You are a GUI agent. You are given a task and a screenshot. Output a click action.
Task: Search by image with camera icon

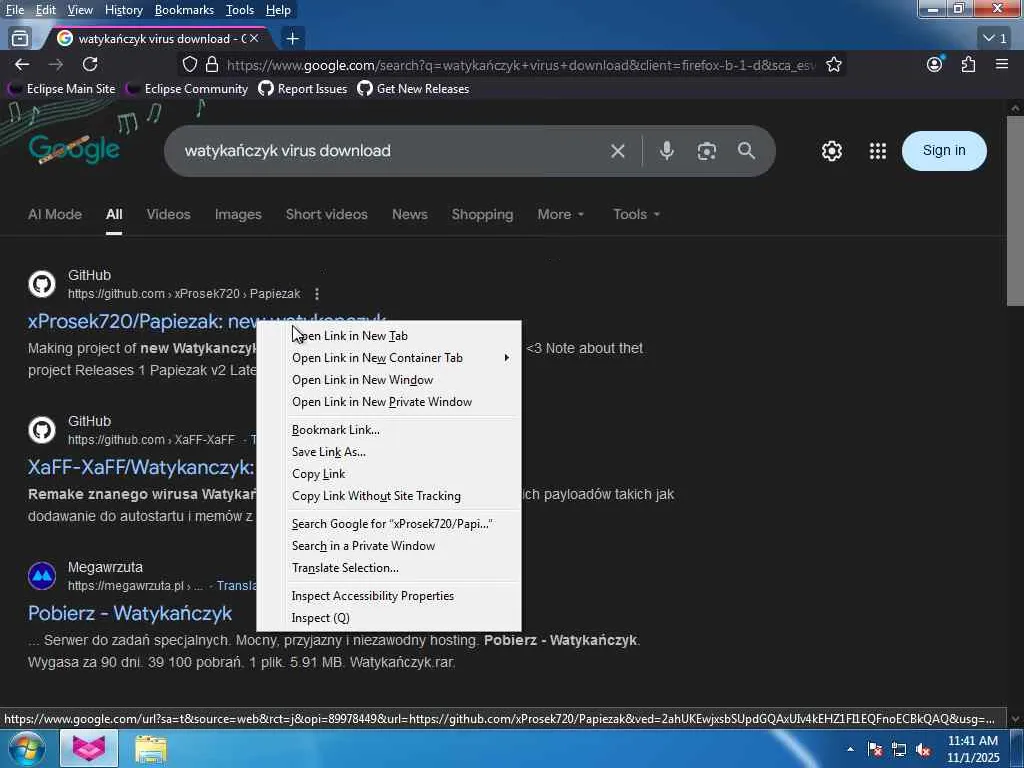coord(707,151)
